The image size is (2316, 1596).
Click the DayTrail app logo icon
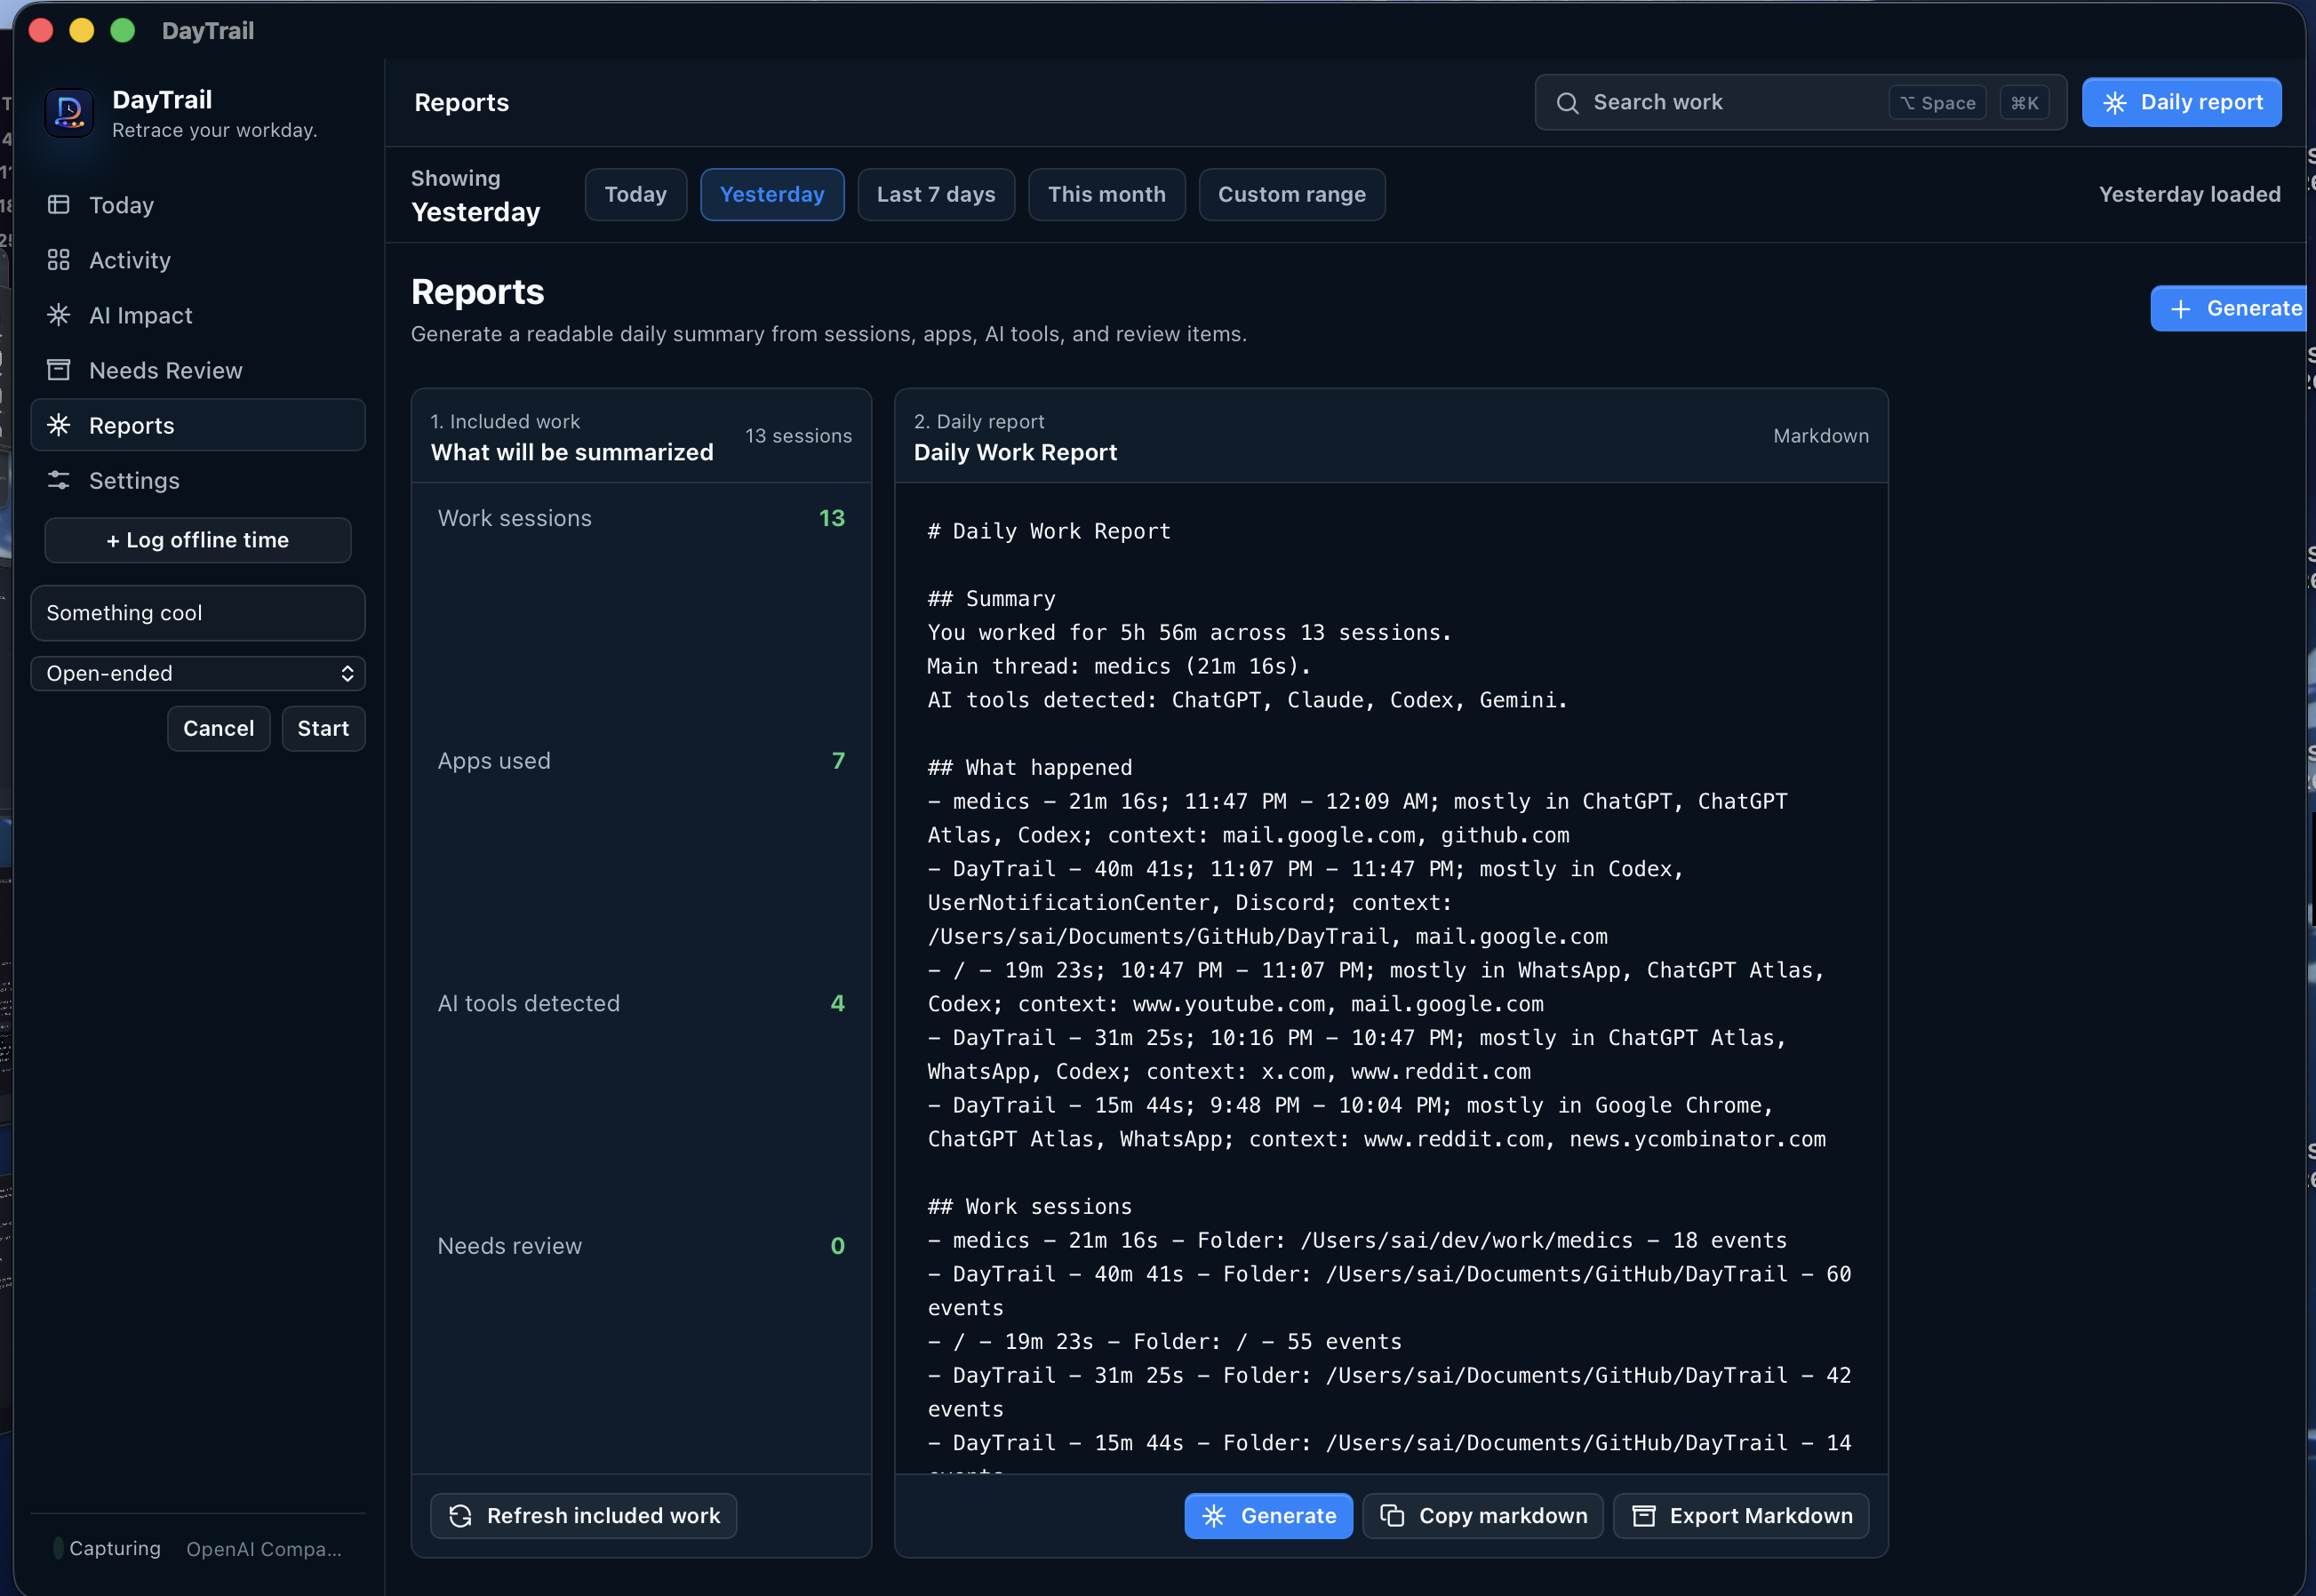68,112
